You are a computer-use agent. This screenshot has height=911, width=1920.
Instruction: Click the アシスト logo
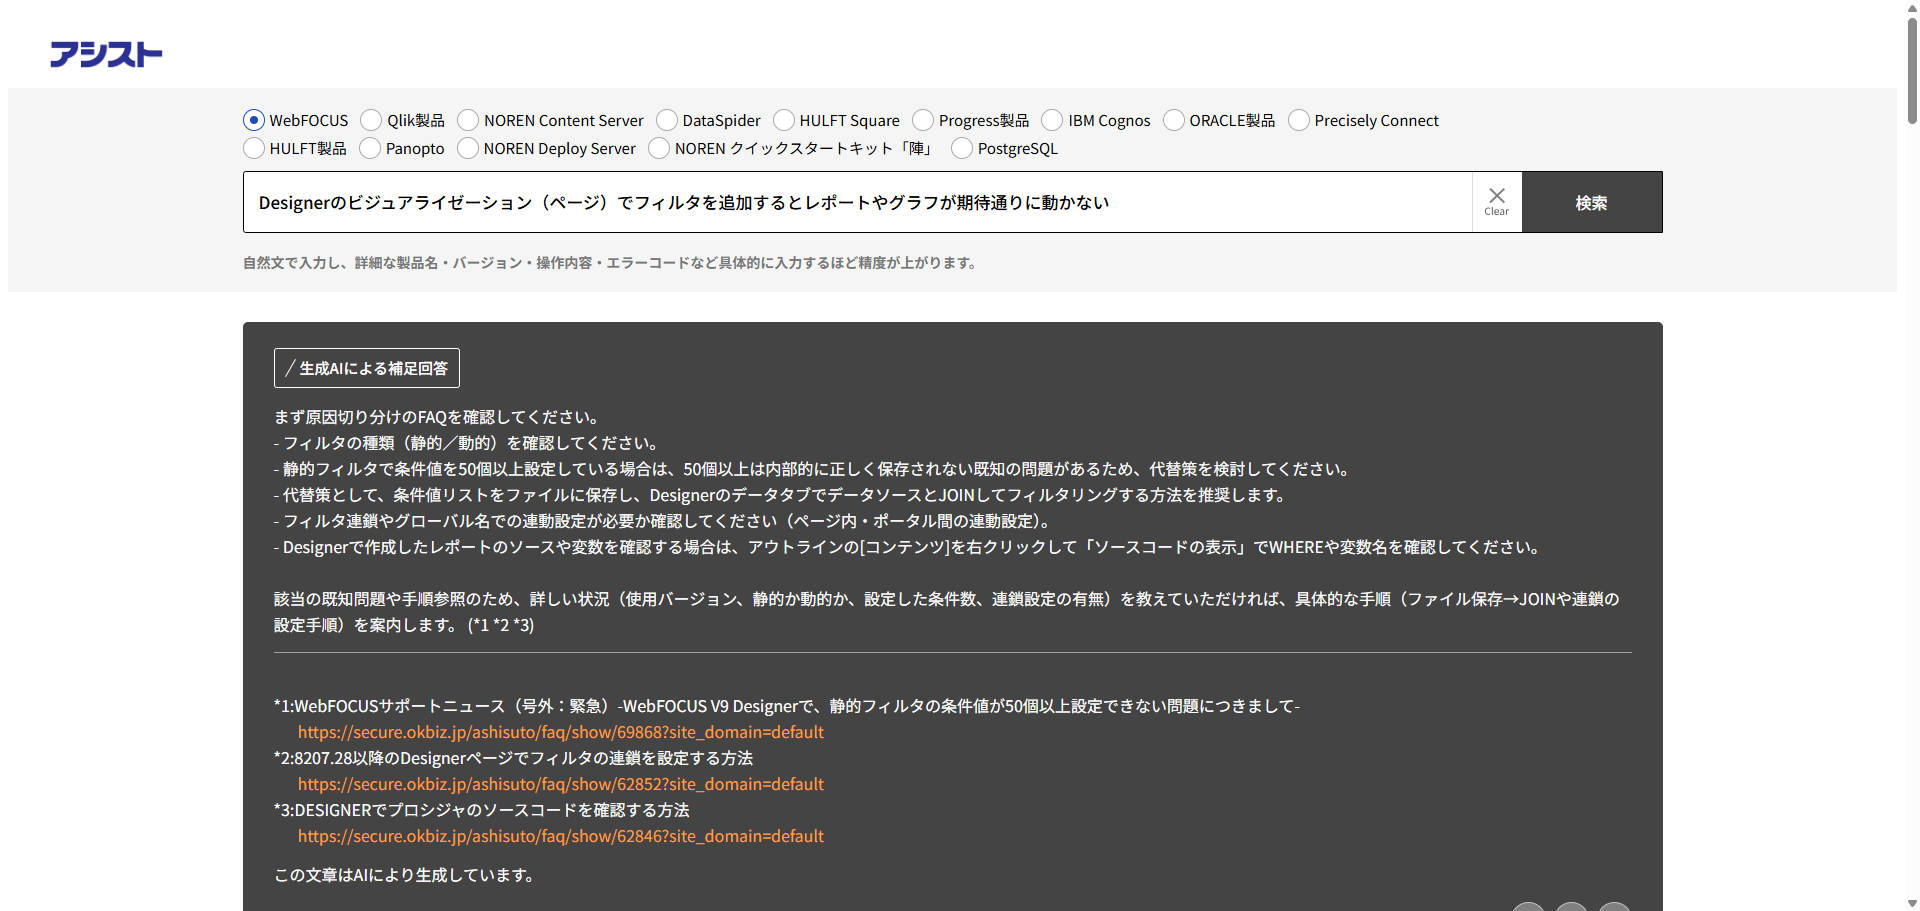(106, 54)
